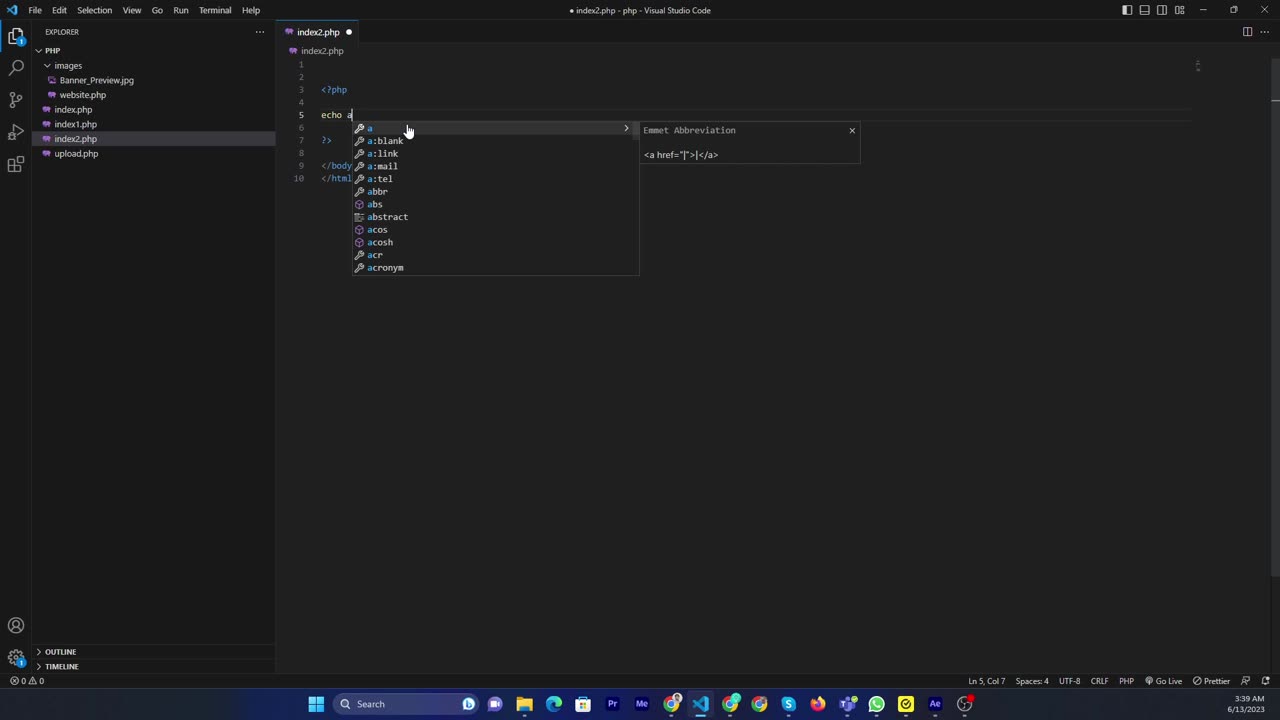Choose the 'acos' function suggestion
The width and height of the screenshot is (1280, 720).
tap(495, 230)
